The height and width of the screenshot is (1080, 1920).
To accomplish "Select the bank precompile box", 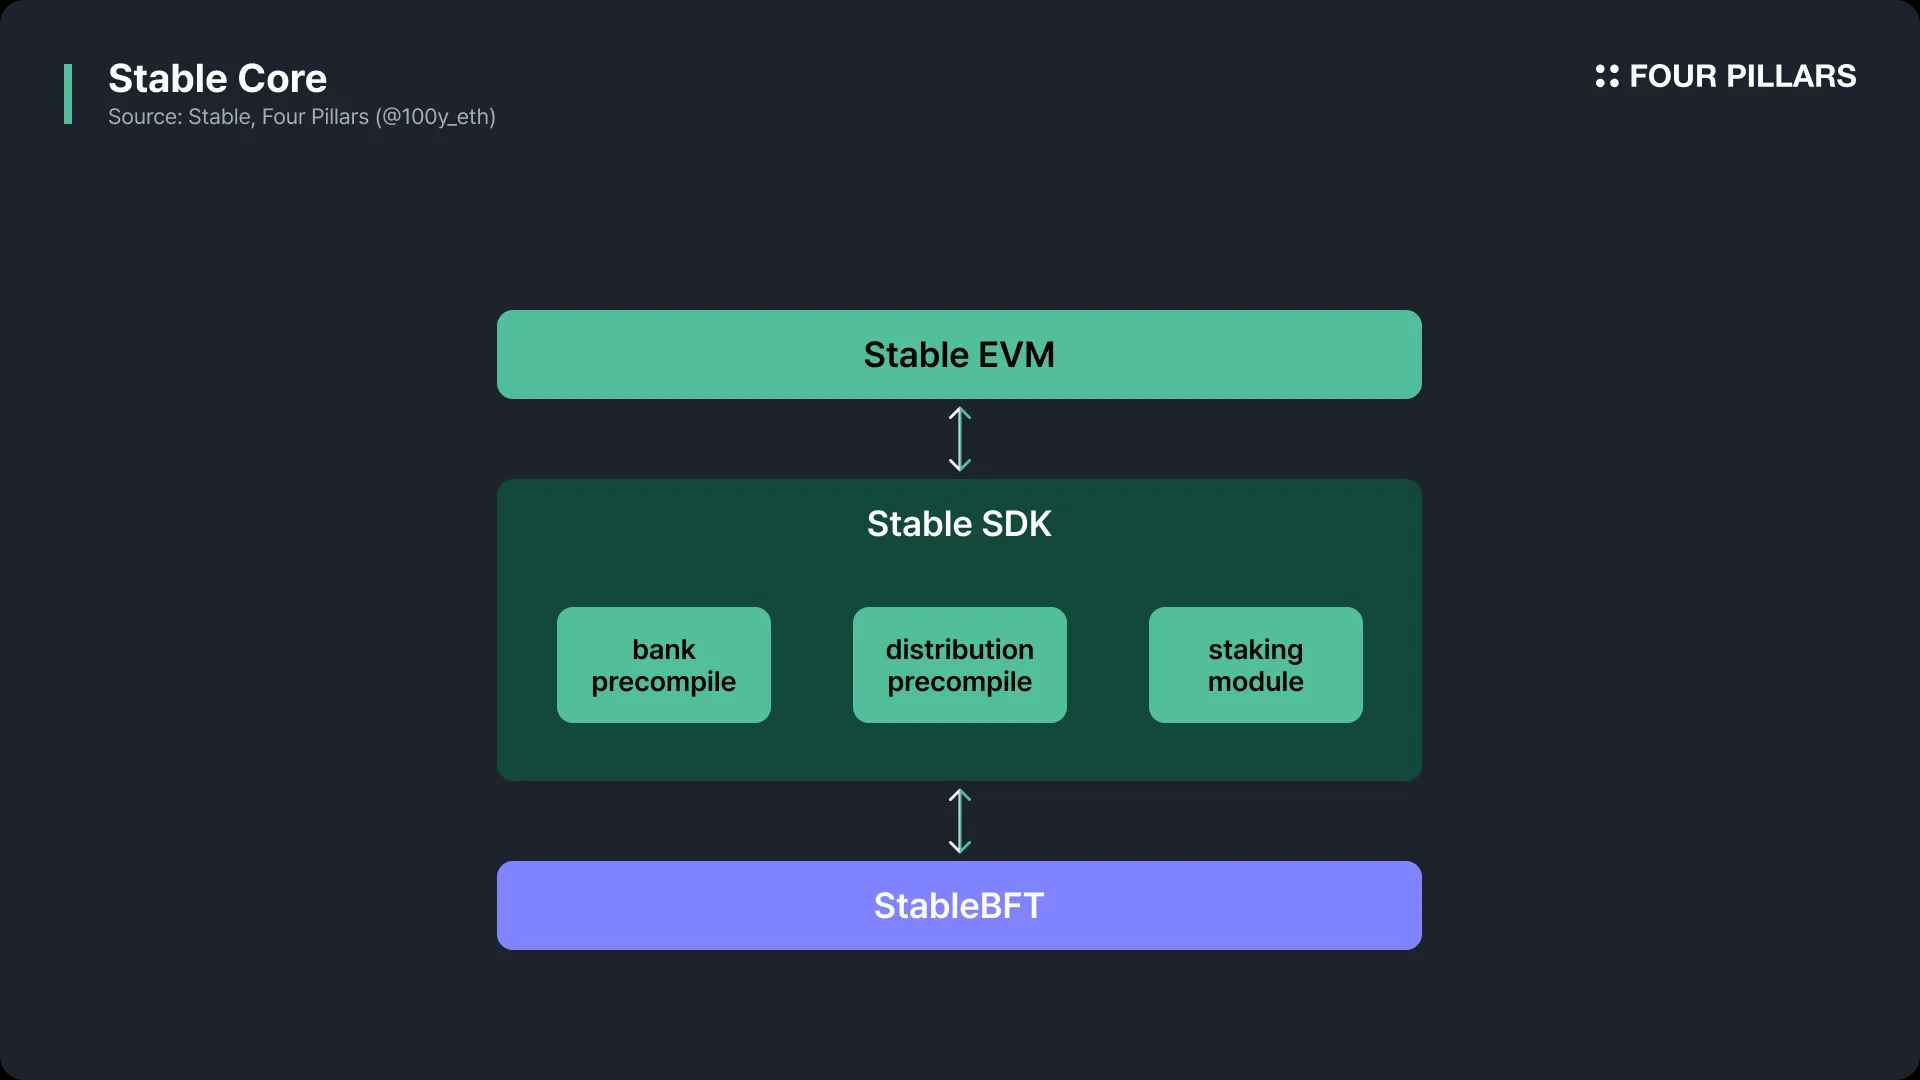I will coord(664,665).
